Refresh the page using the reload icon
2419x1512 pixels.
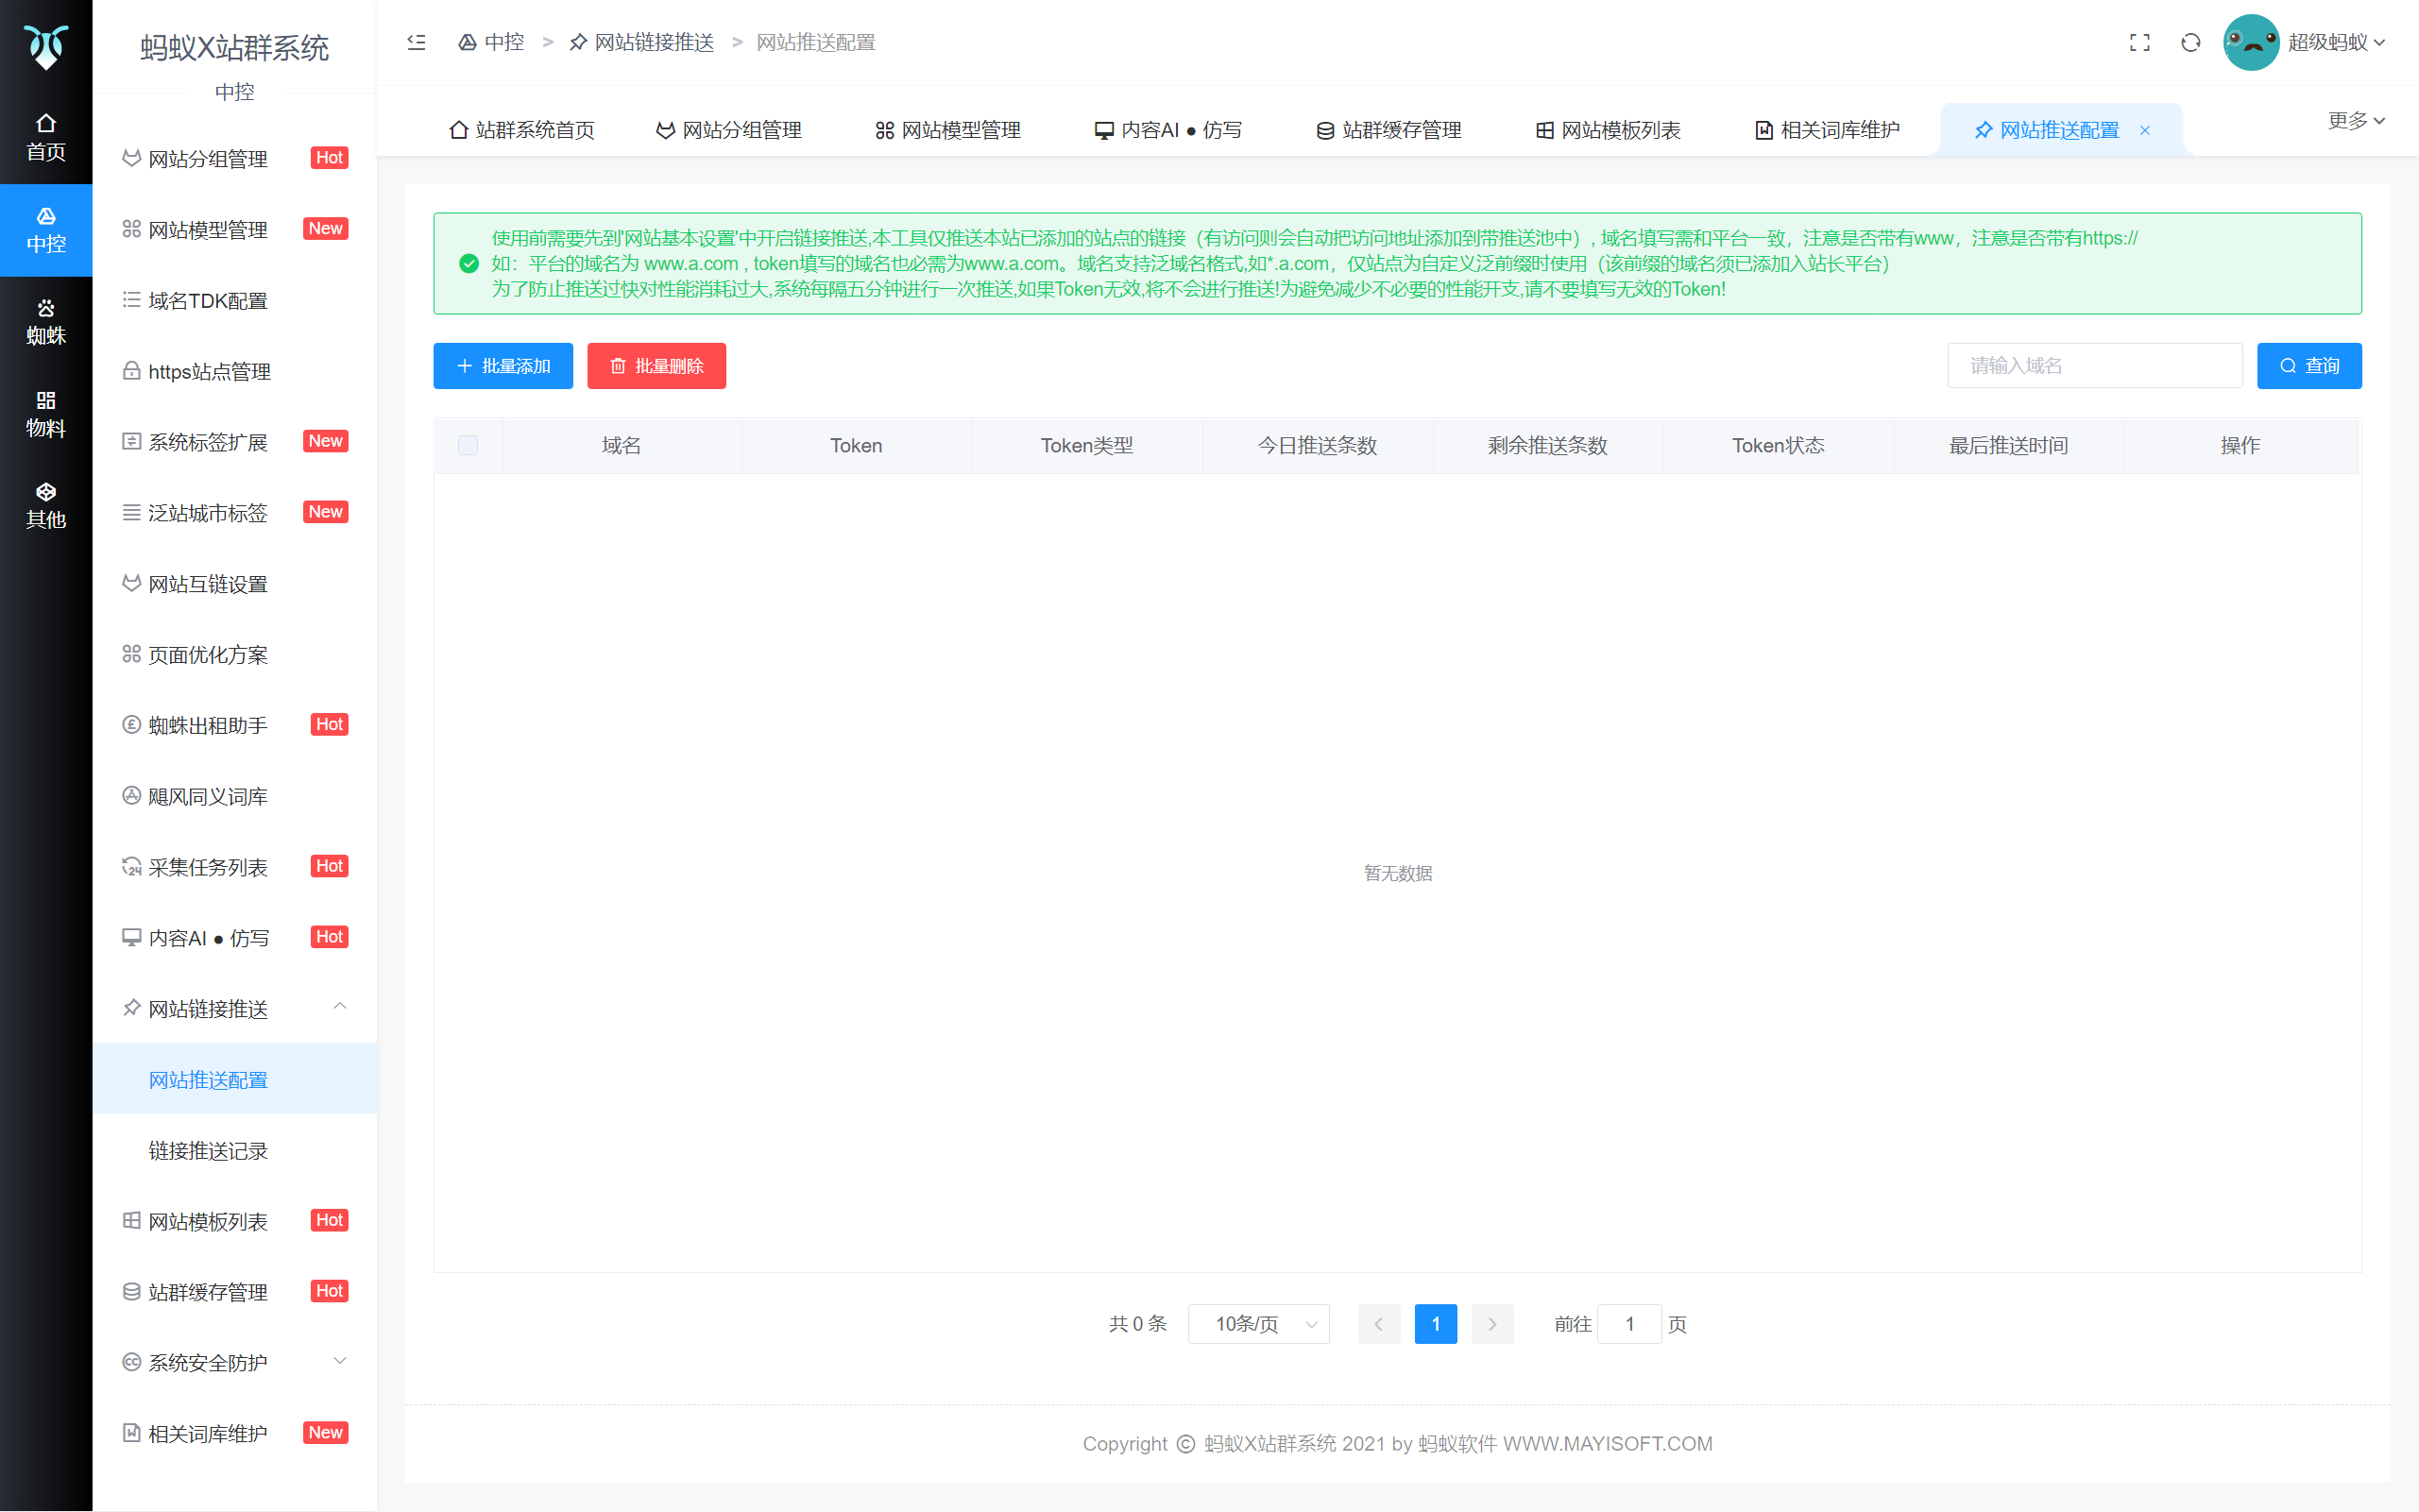2191,42
